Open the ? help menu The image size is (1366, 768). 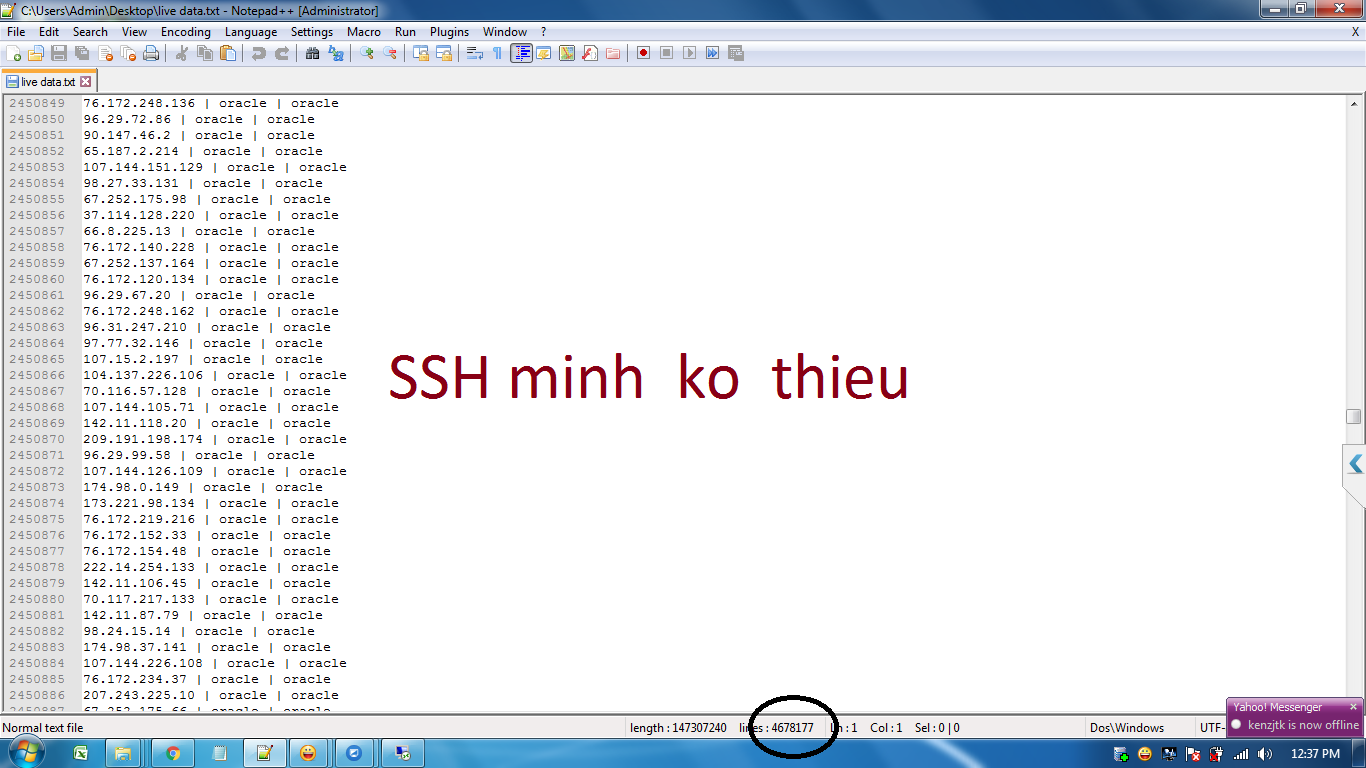(x=543, y=32)
